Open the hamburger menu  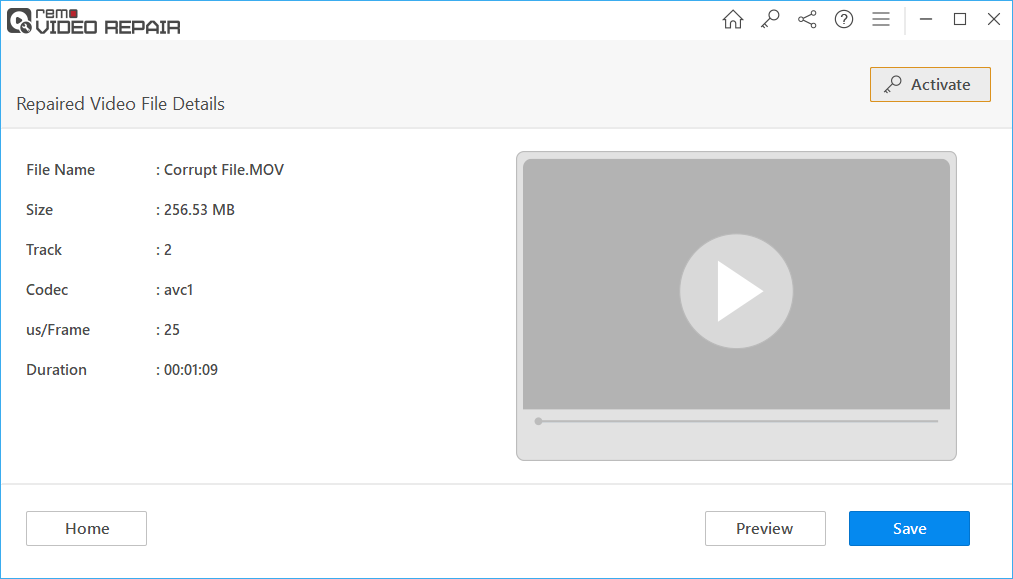click(880, 19)
